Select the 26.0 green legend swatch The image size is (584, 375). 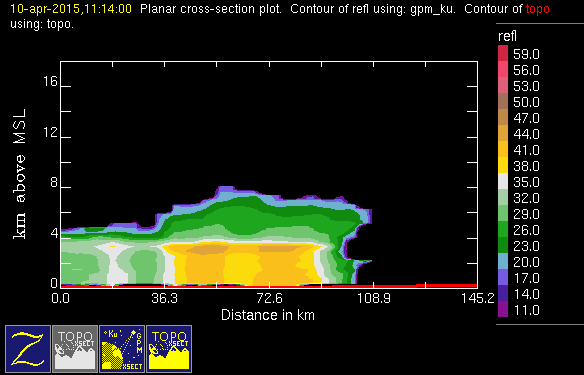pos(503,229)
